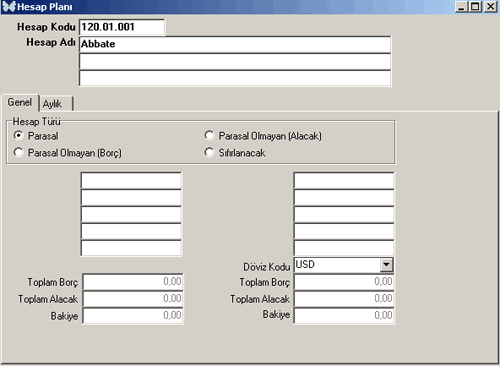
Task: Click left Toplam Borç value field
Action: click(x=133, y=282)
